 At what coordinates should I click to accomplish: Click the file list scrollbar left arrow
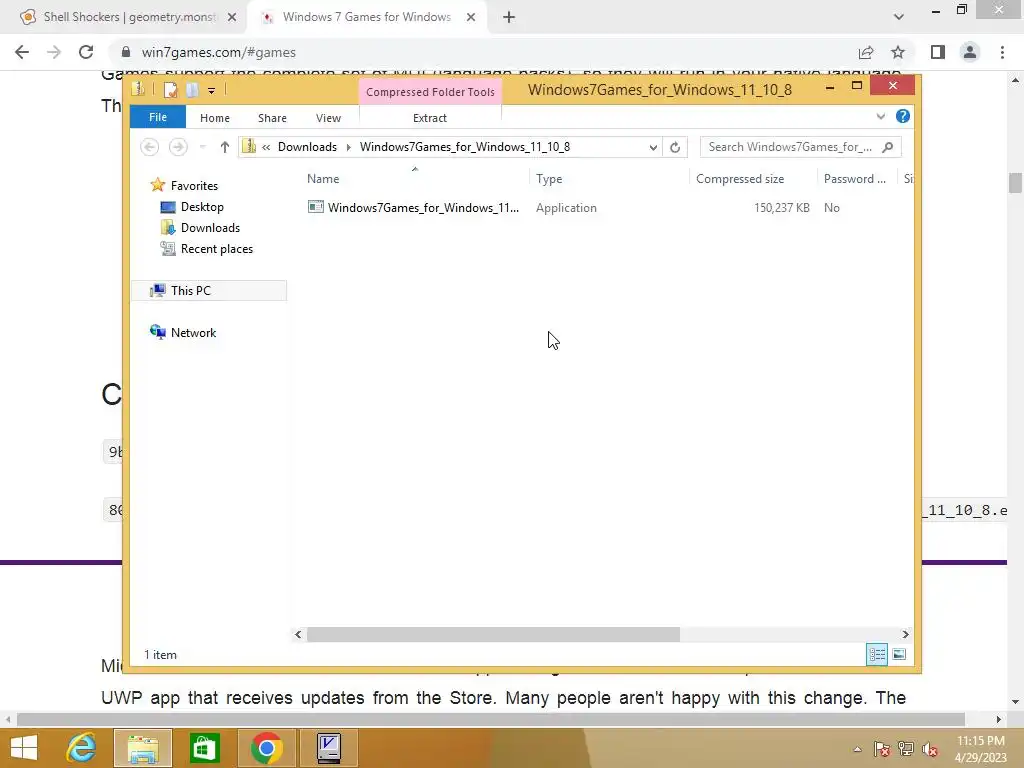coord(298,634)
